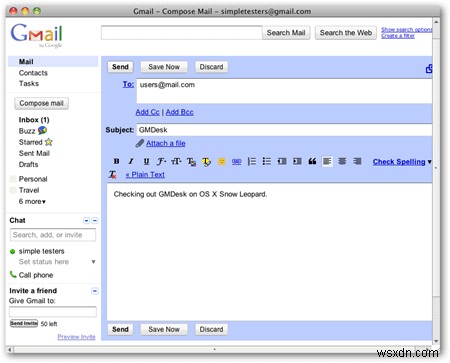Collapse the Chat panel

point(95,221)
